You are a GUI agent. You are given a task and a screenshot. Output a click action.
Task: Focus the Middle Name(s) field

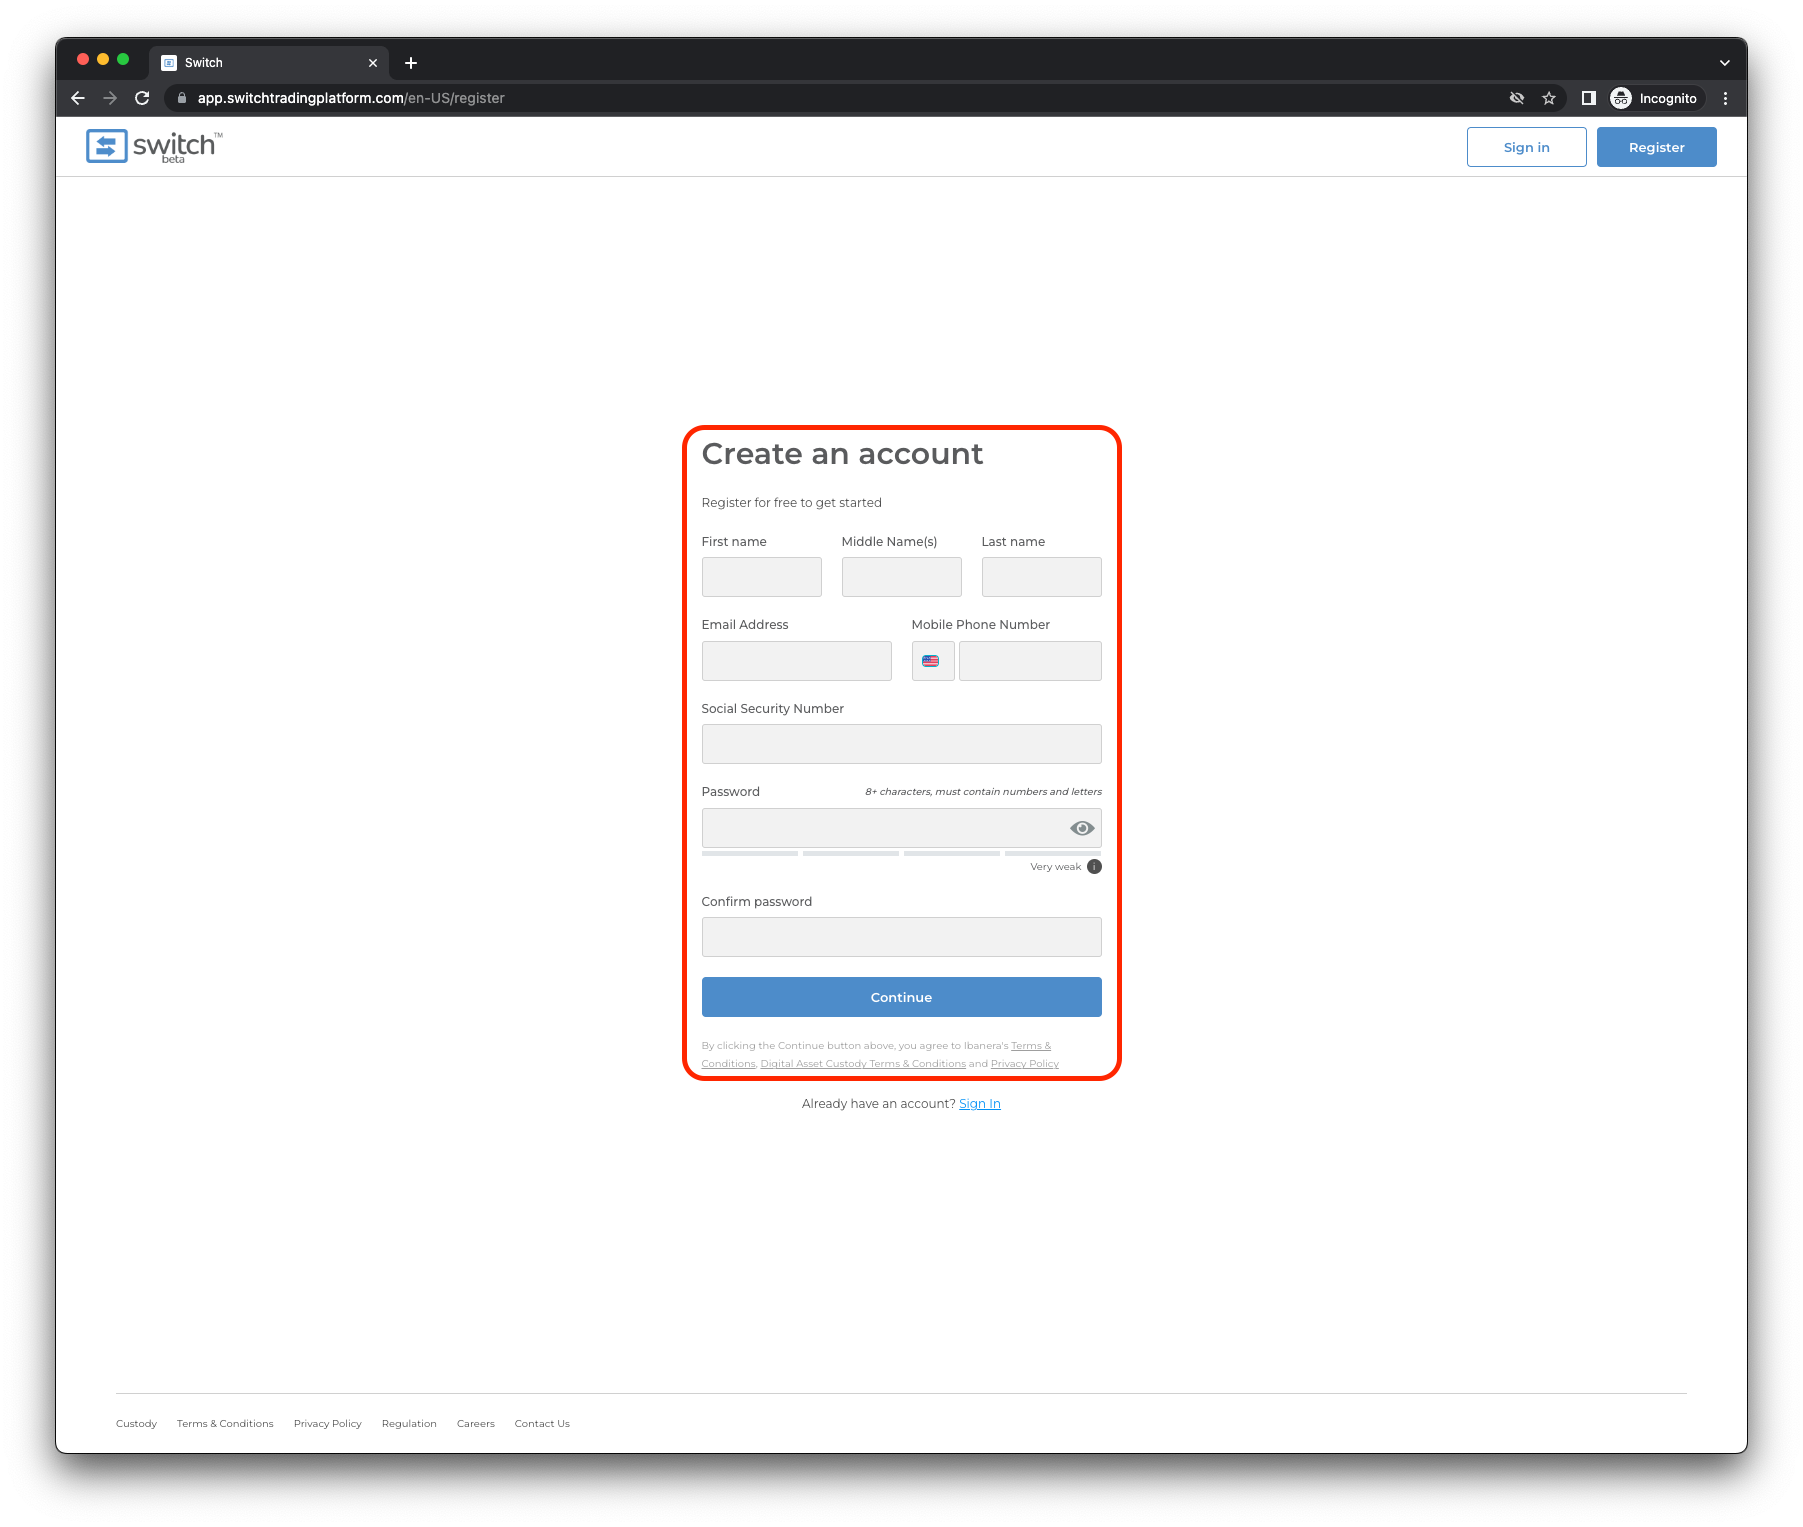pos(901,577)
